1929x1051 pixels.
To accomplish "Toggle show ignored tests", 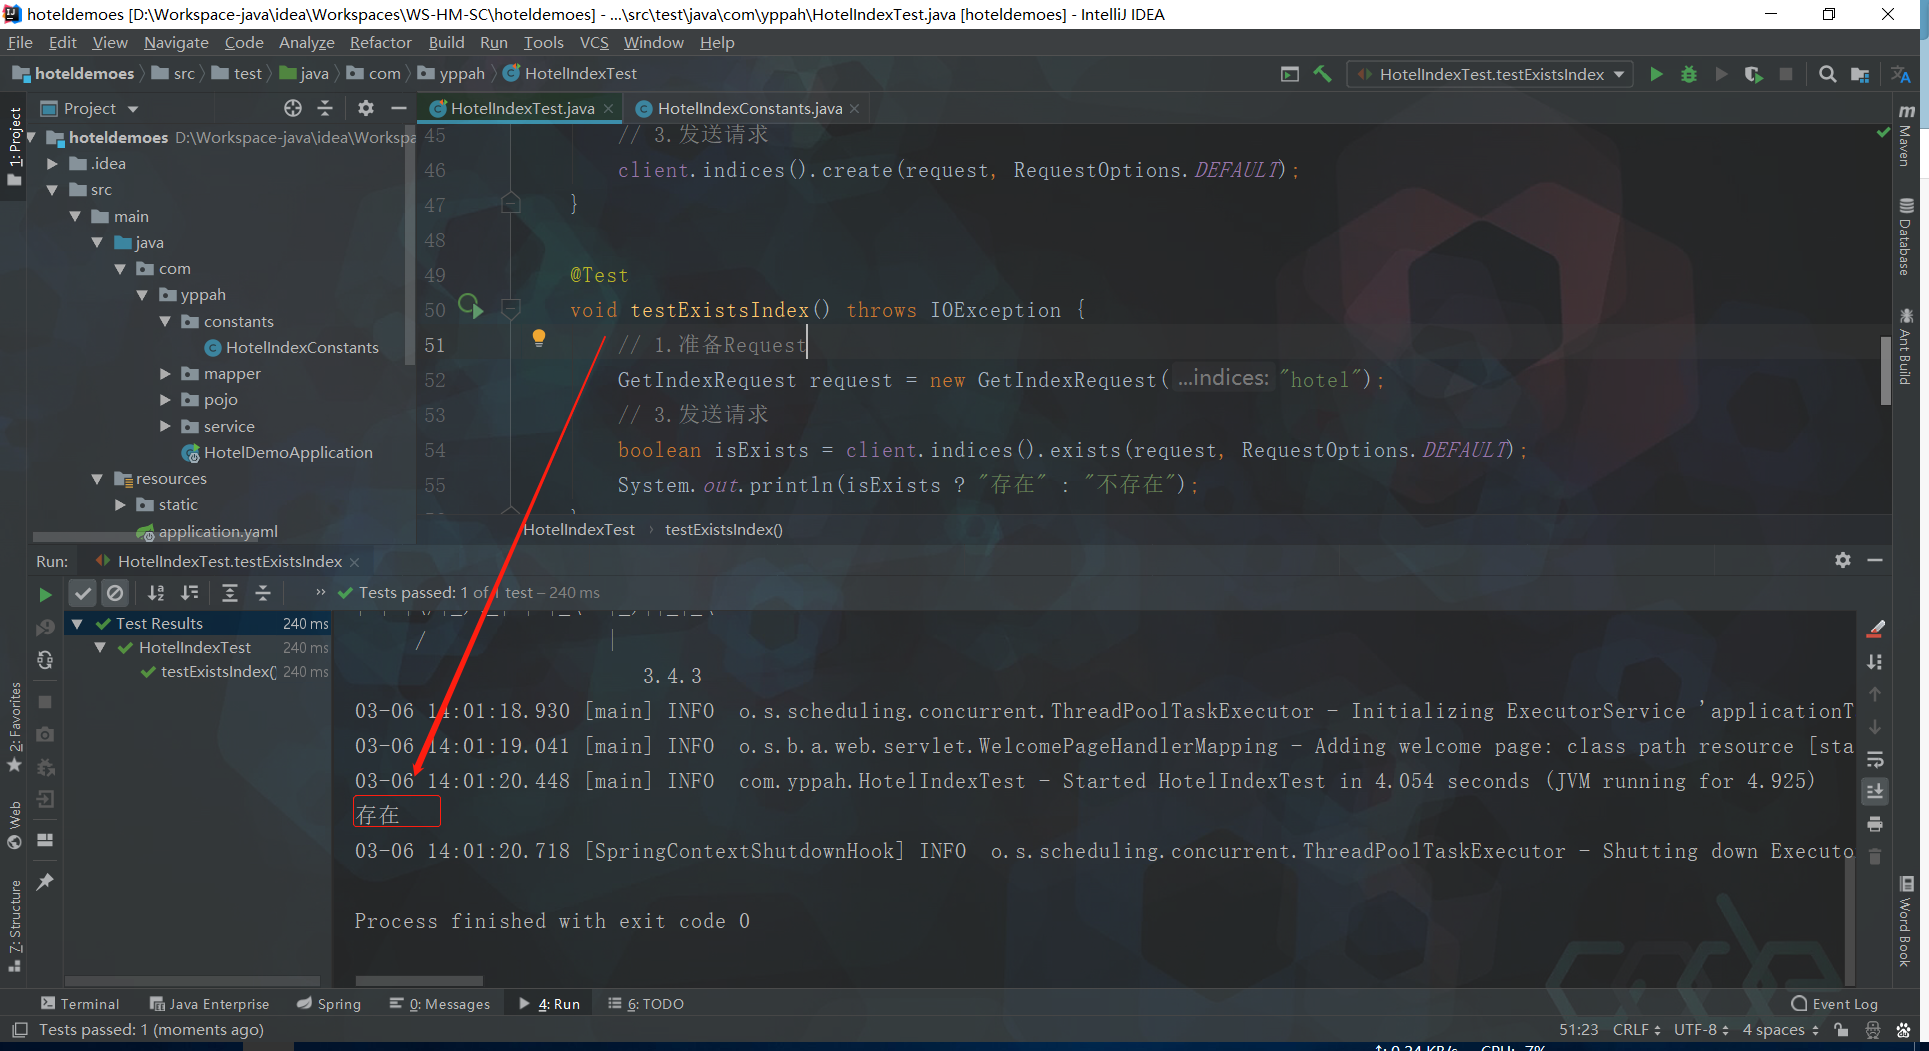I will click(x=115, y=593).
